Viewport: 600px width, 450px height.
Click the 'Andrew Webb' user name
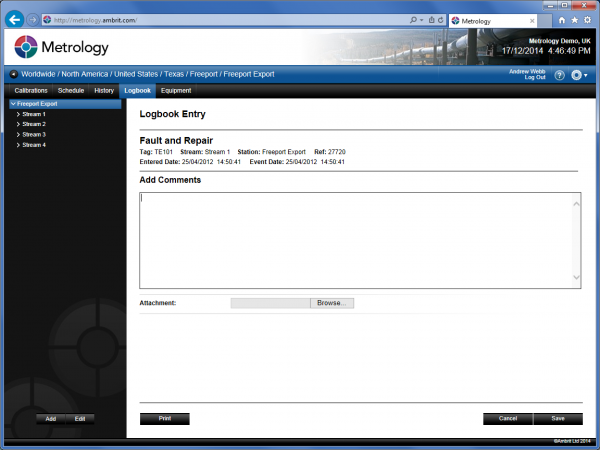pyautogui.click(x=527, y=72)
